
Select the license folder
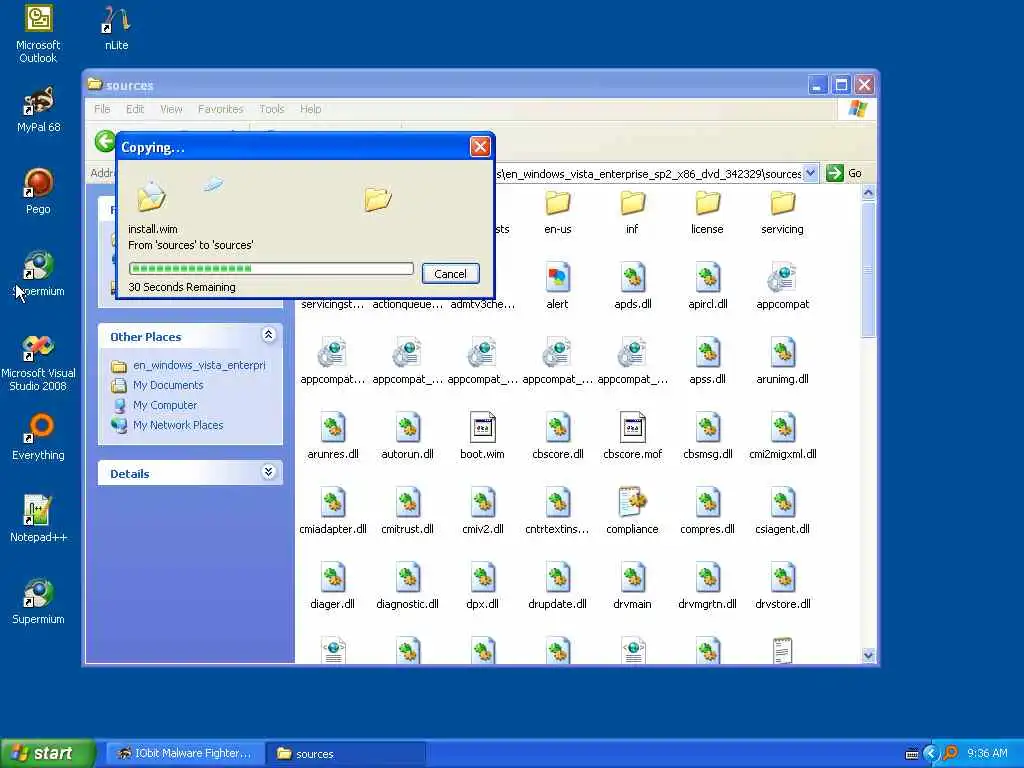tap(707, 213)
